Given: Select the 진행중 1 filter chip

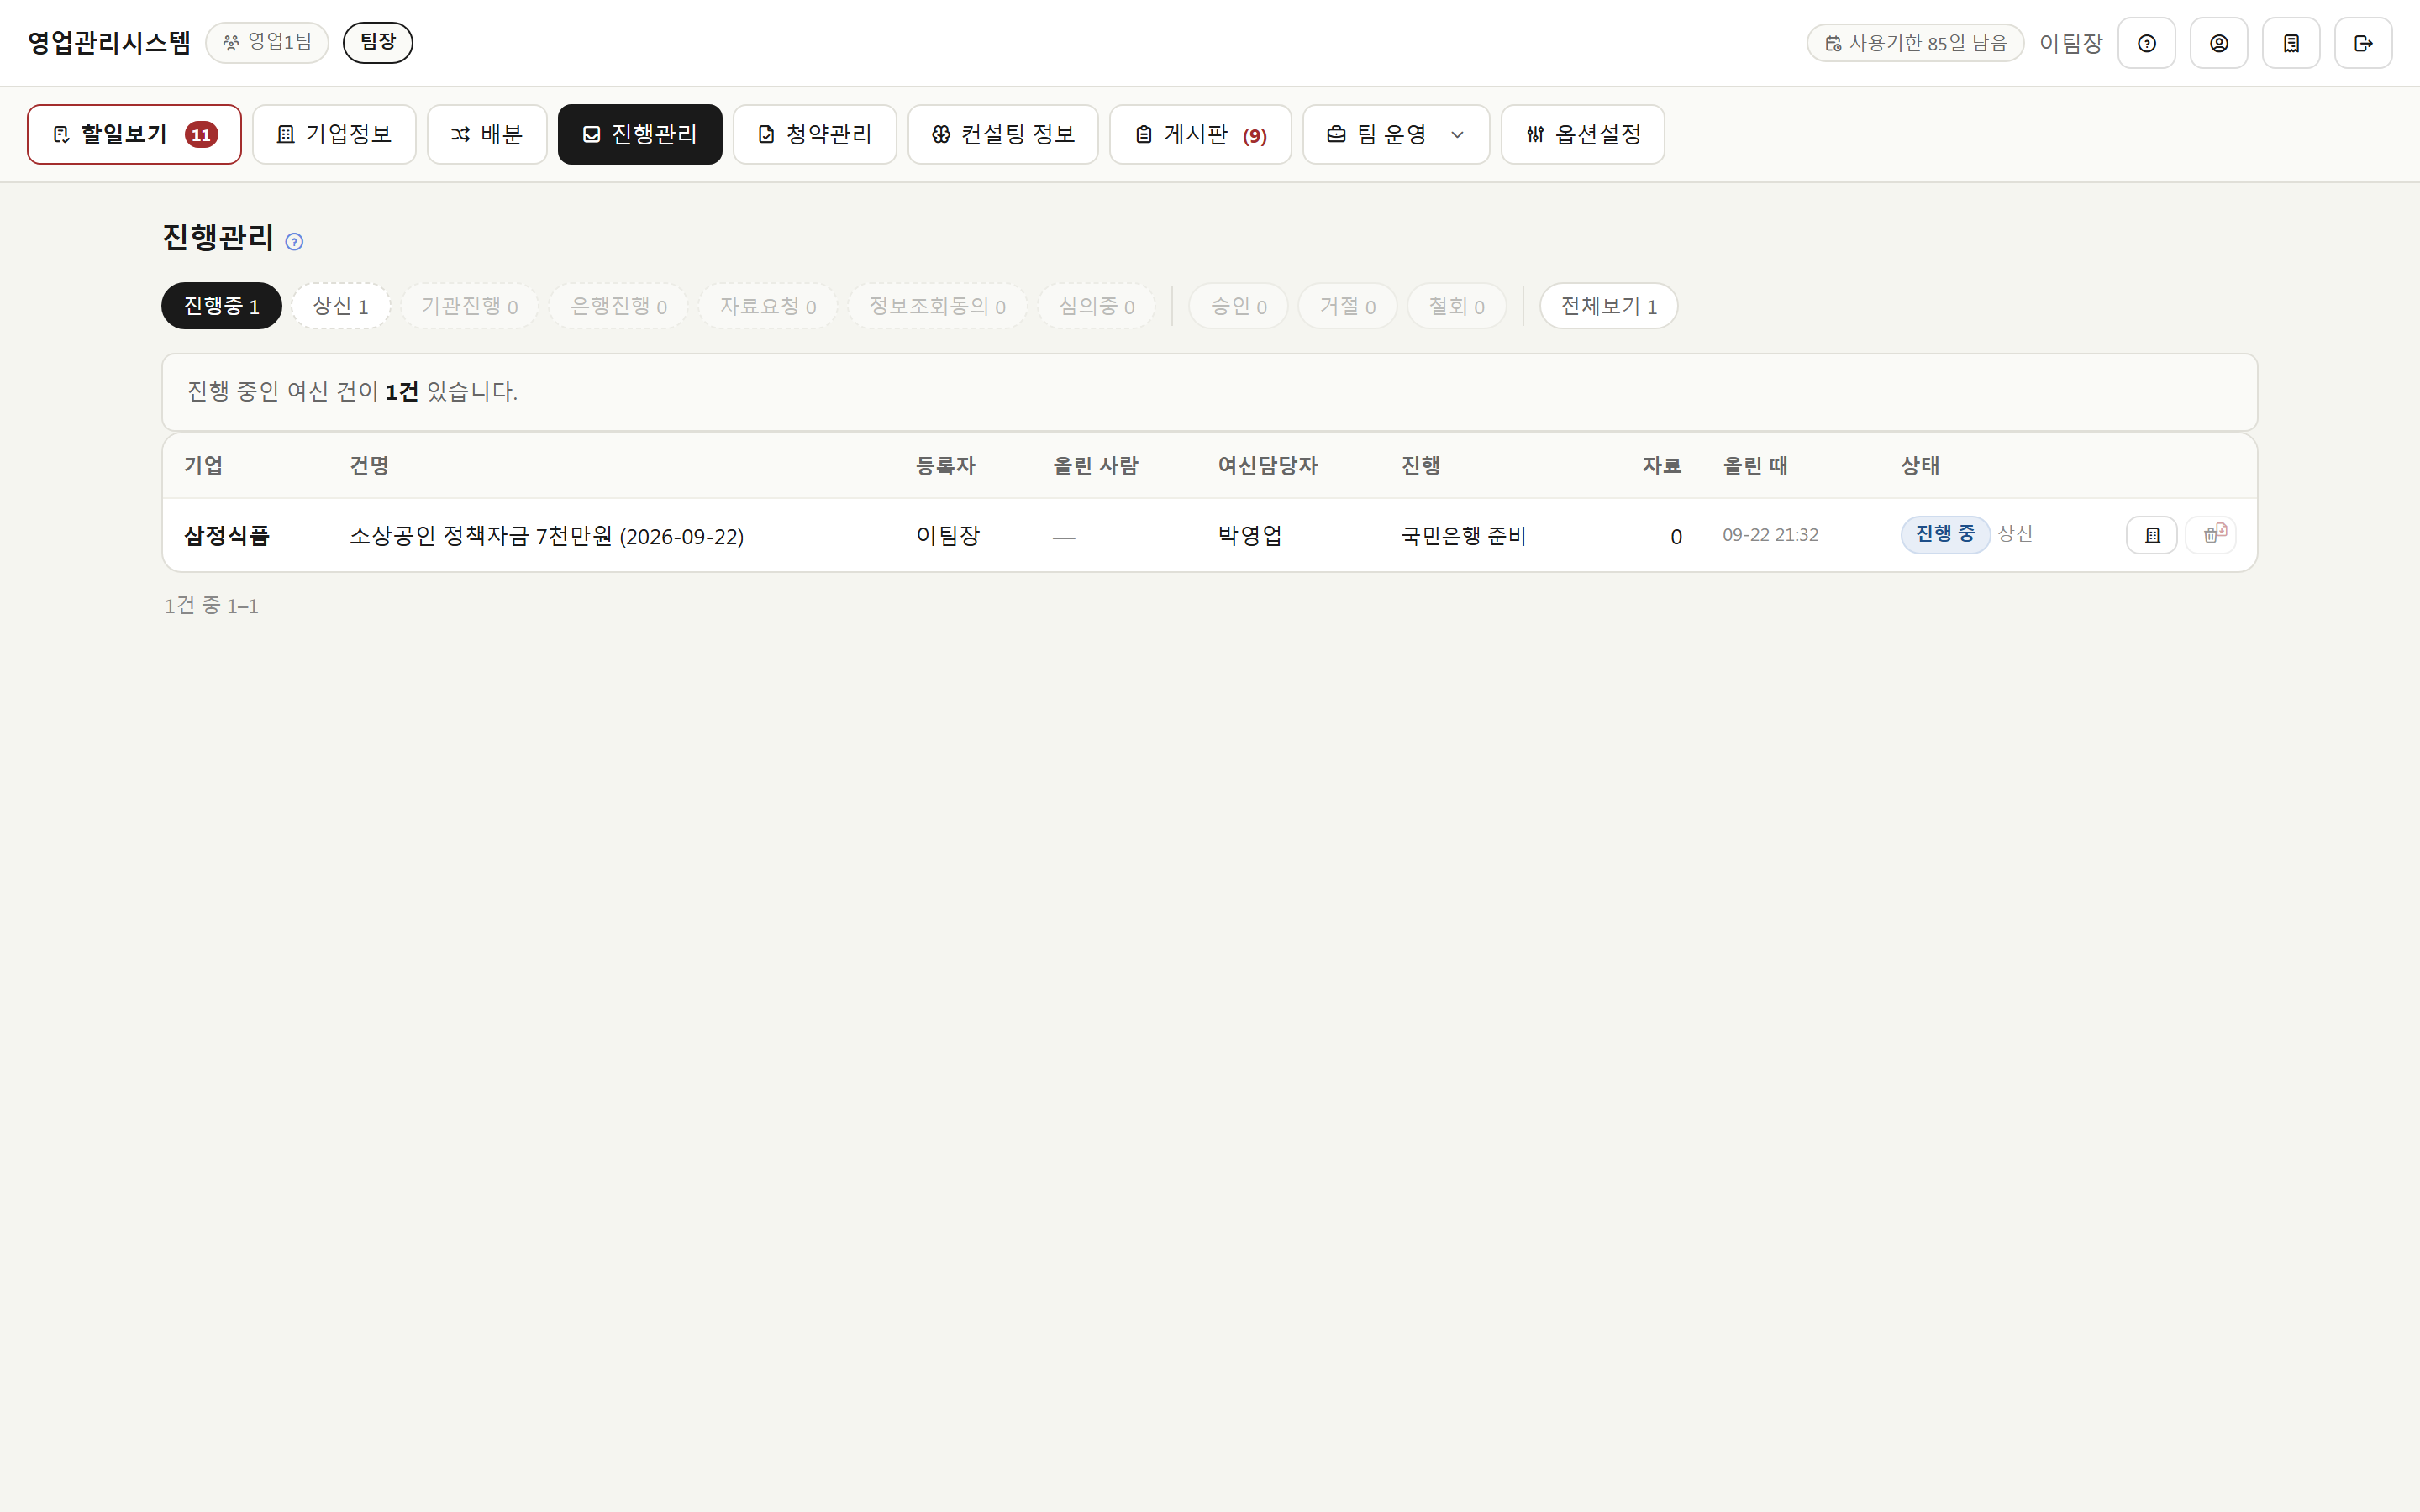Looking at the screenshot, I should [x=221, y=306].
